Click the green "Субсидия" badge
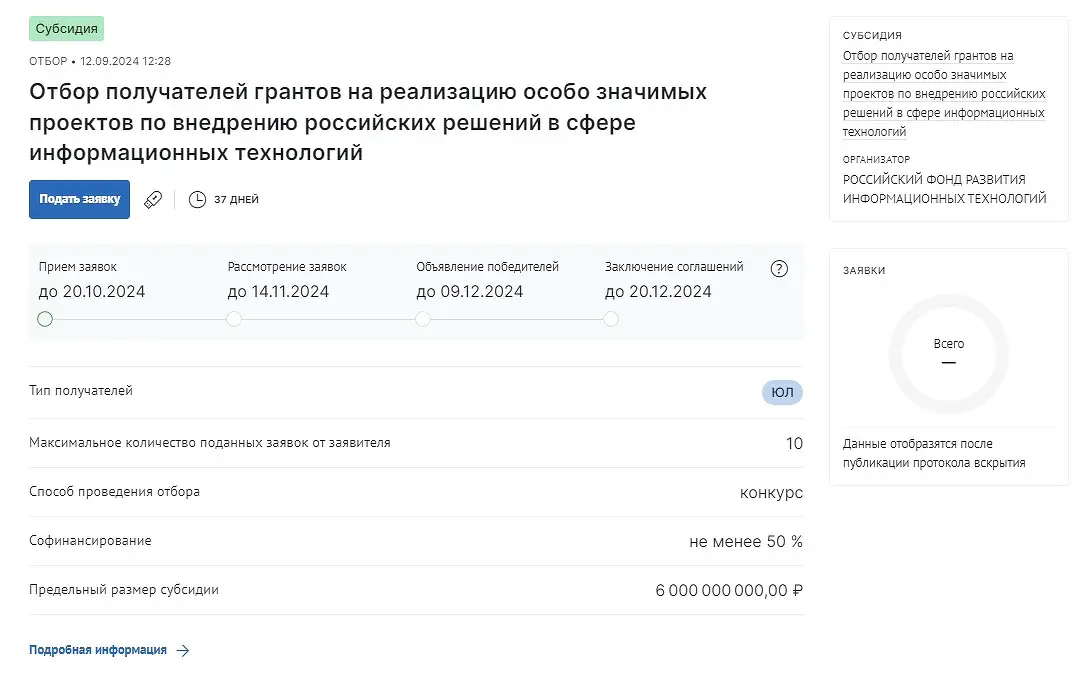1084x678 pixels. tap(67, 29)
